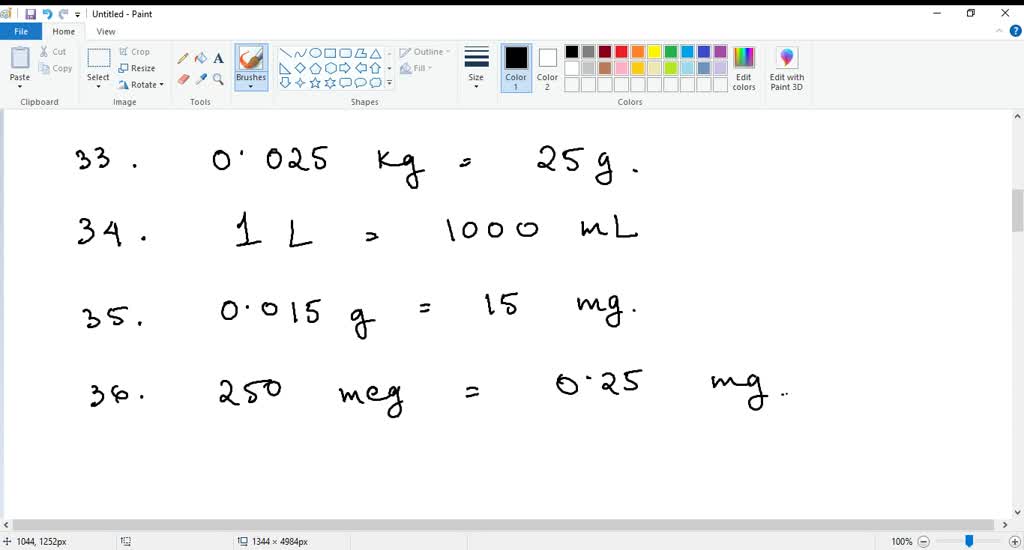This screenshot has height=550, width=1024.
Task: Open the shape Outline dropdown
Action: point(424,52)
